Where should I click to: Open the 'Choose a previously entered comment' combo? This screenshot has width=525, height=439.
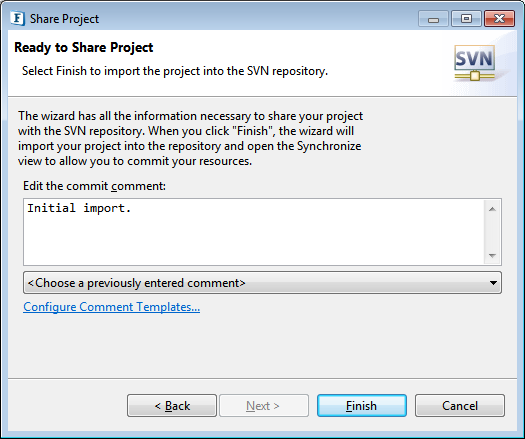(x=262, y=283)
